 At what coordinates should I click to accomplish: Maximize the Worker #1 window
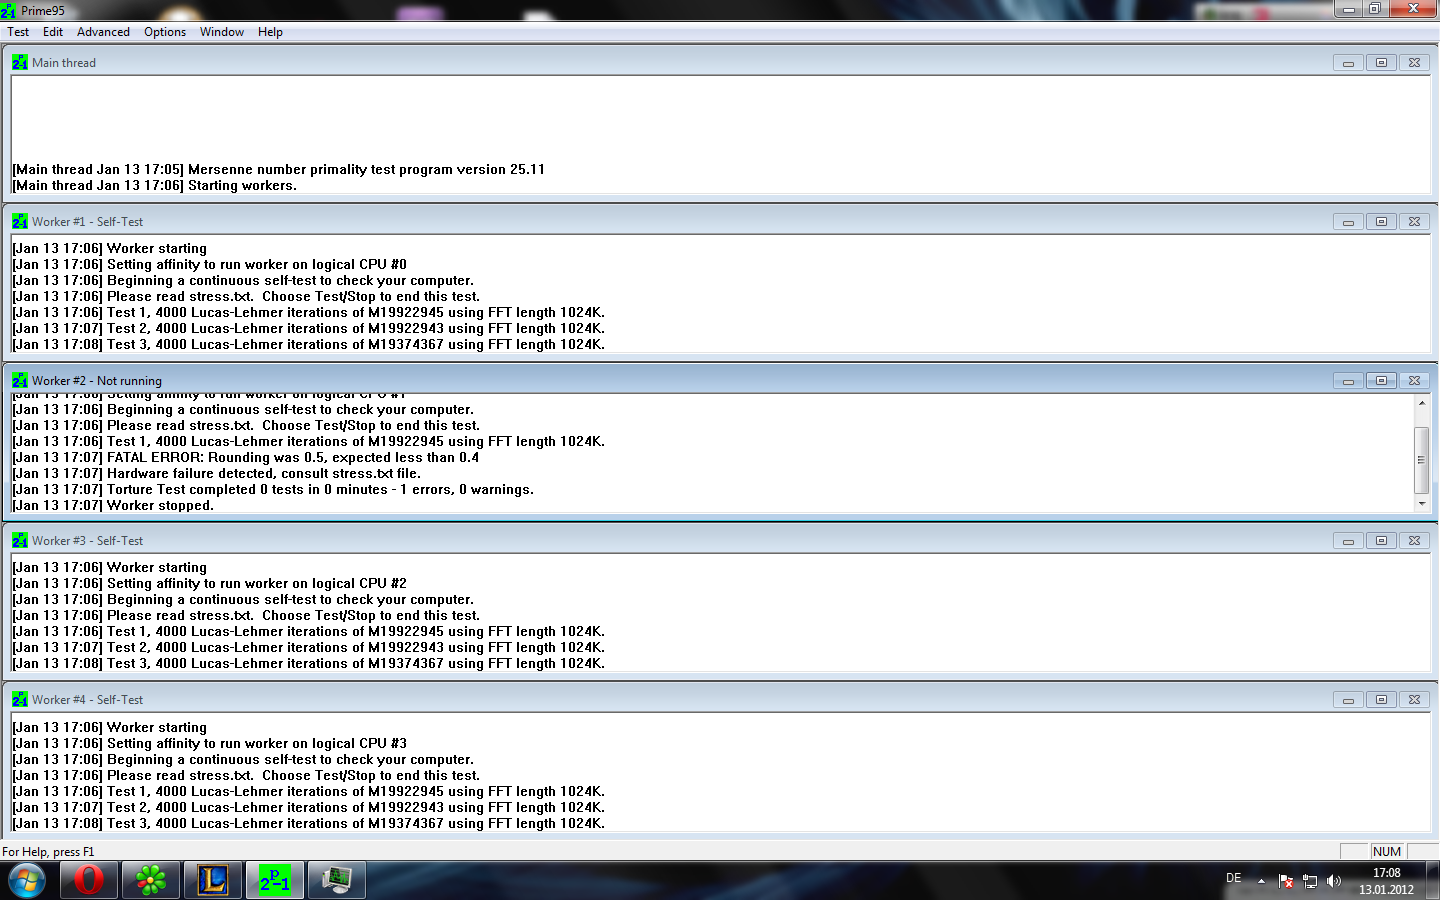click(x=1381, y=221)
